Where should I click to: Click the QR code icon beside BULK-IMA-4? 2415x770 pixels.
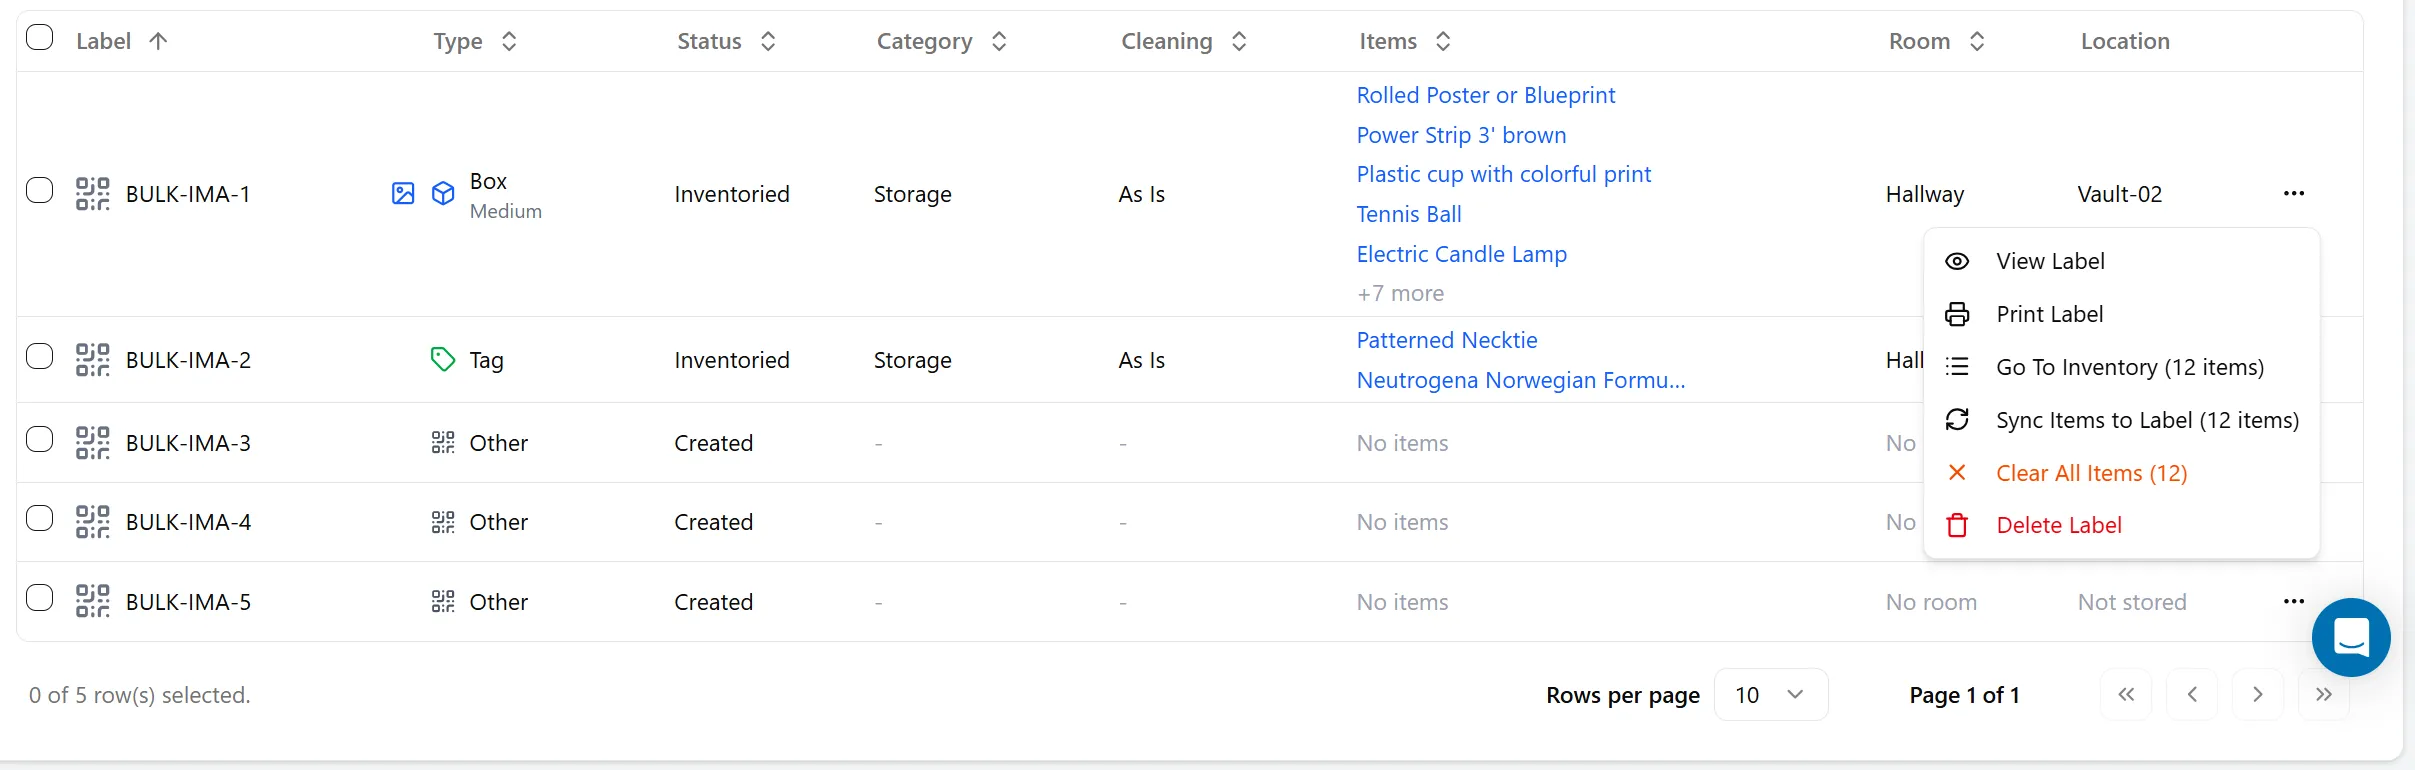93,522
